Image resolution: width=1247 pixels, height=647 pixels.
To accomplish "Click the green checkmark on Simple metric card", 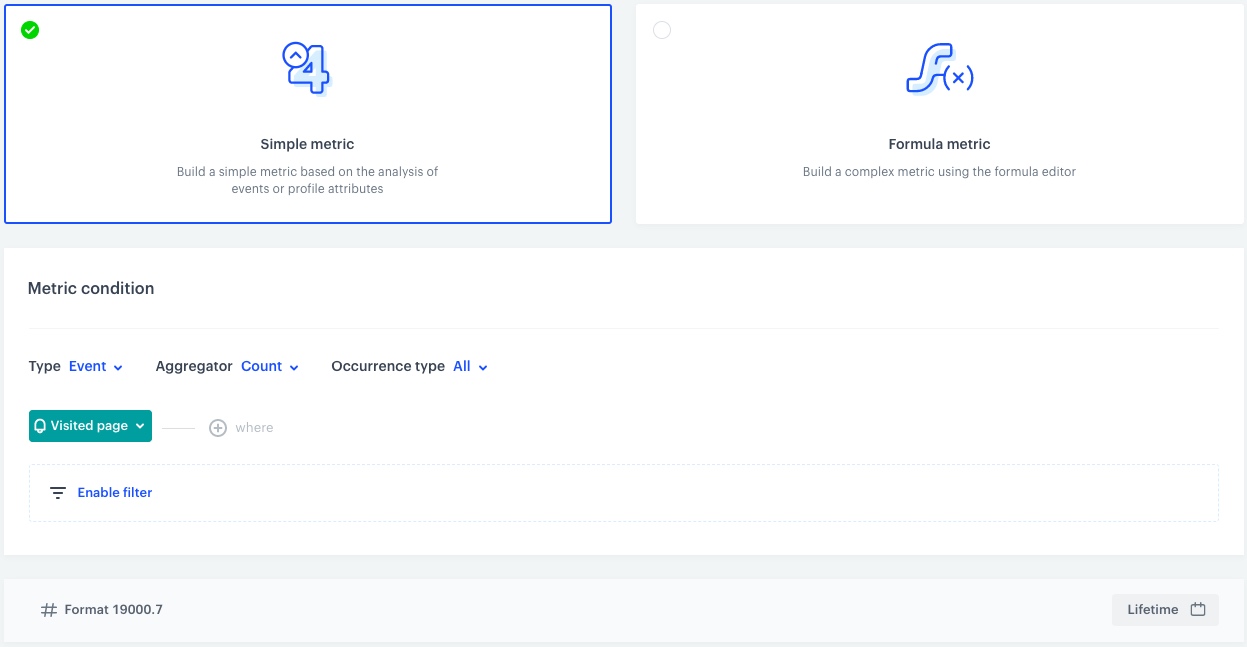I will coord(30,30).
